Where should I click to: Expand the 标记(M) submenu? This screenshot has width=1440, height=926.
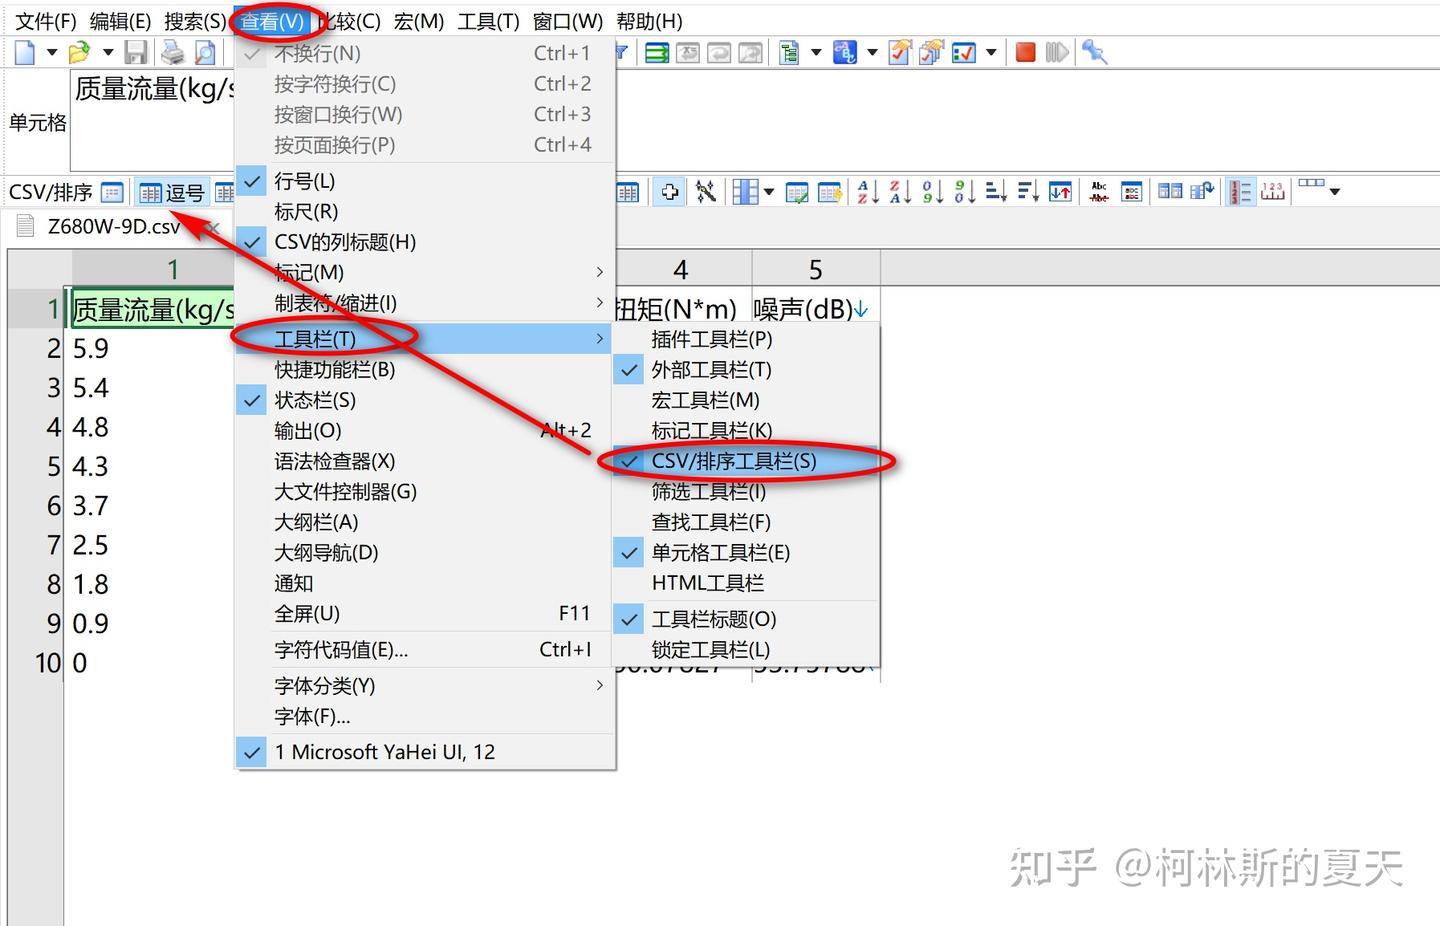pos(310,272)
